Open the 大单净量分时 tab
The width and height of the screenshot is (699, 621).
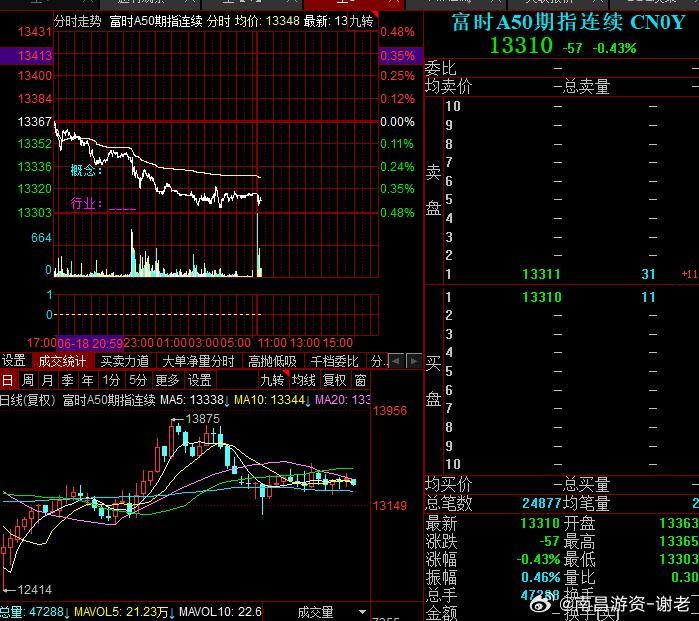pos(198,361)
